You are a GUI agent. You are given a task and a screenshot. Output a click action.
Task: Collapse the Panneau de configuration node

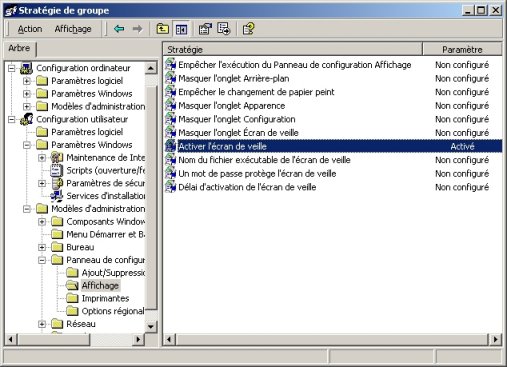(42, 260)
